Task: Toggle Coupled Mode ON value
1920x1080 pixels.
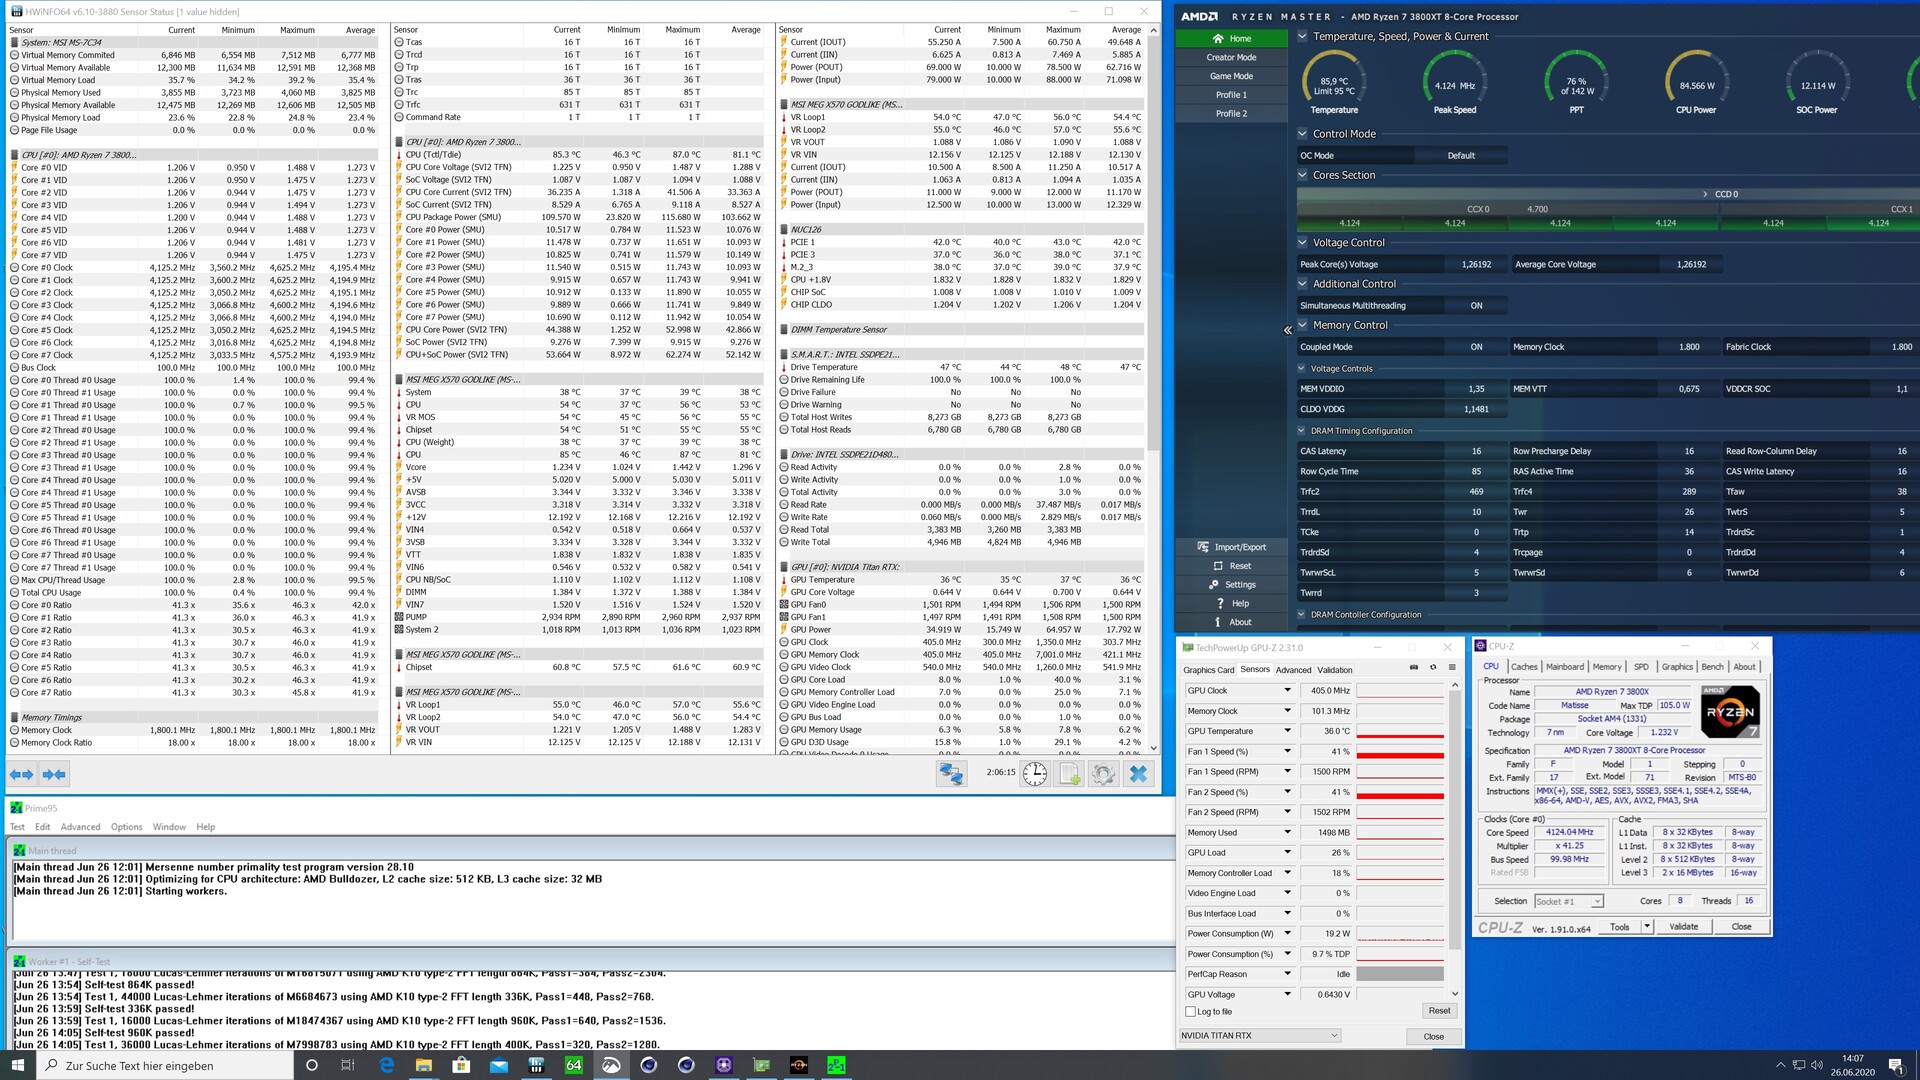Action: pos(1476,347)
